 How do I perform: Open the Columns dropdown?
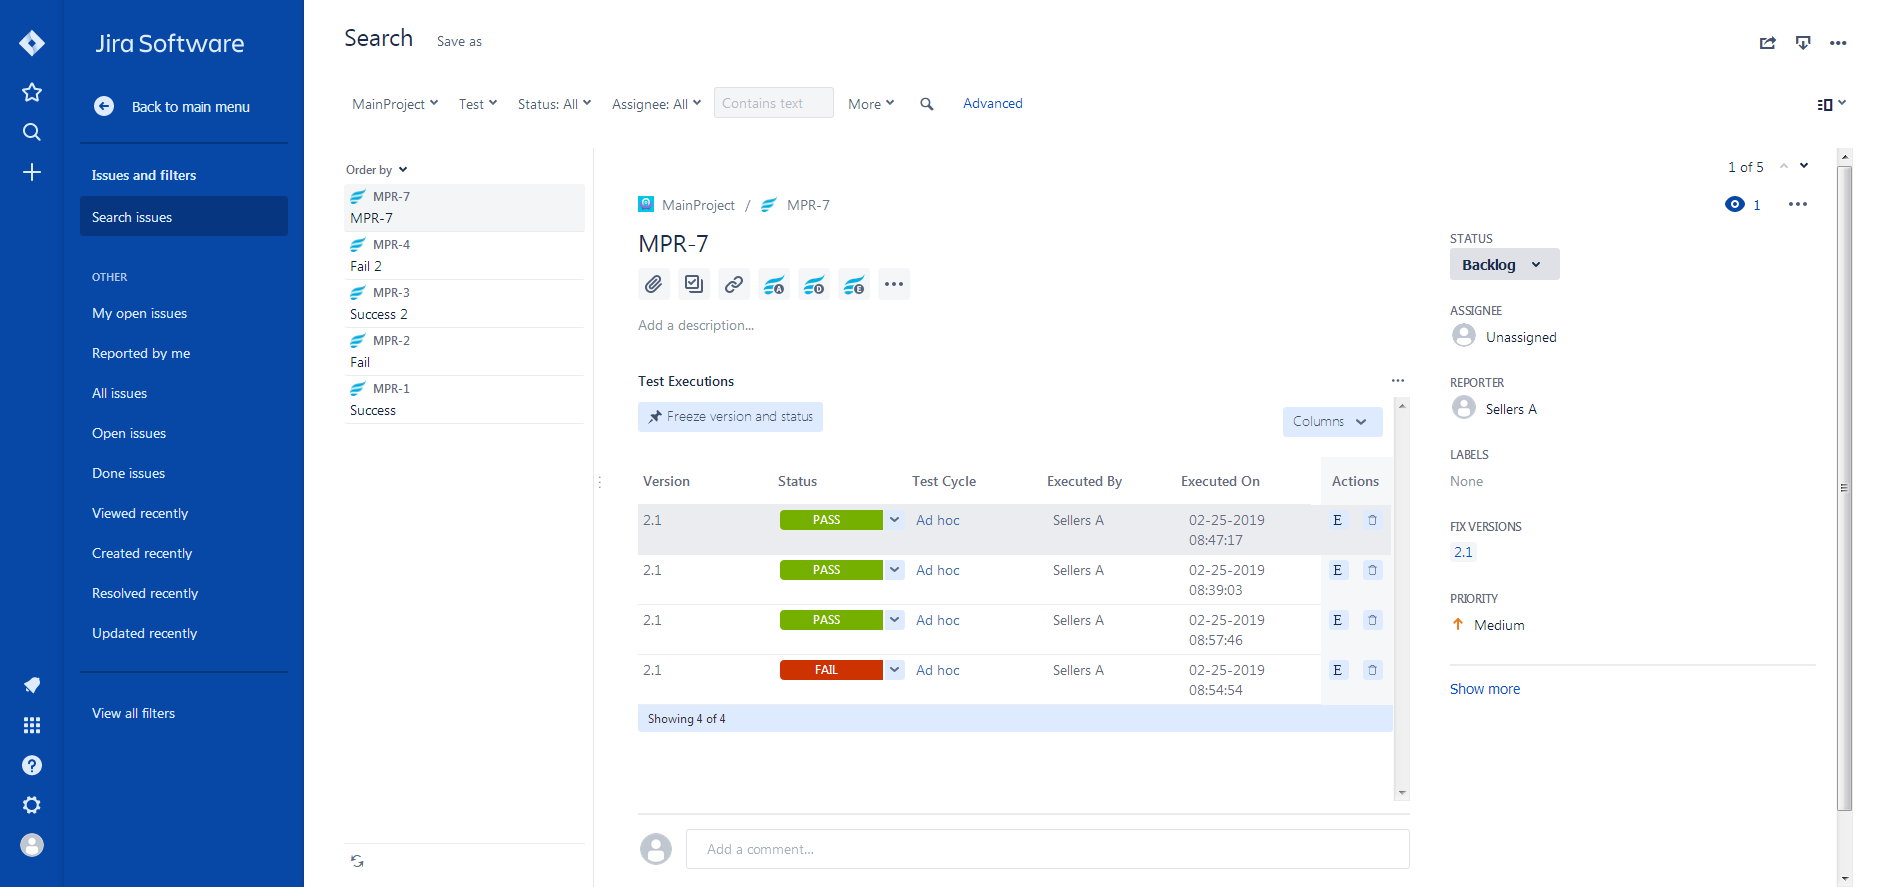pyautogui.click(x=1331, y=422)
